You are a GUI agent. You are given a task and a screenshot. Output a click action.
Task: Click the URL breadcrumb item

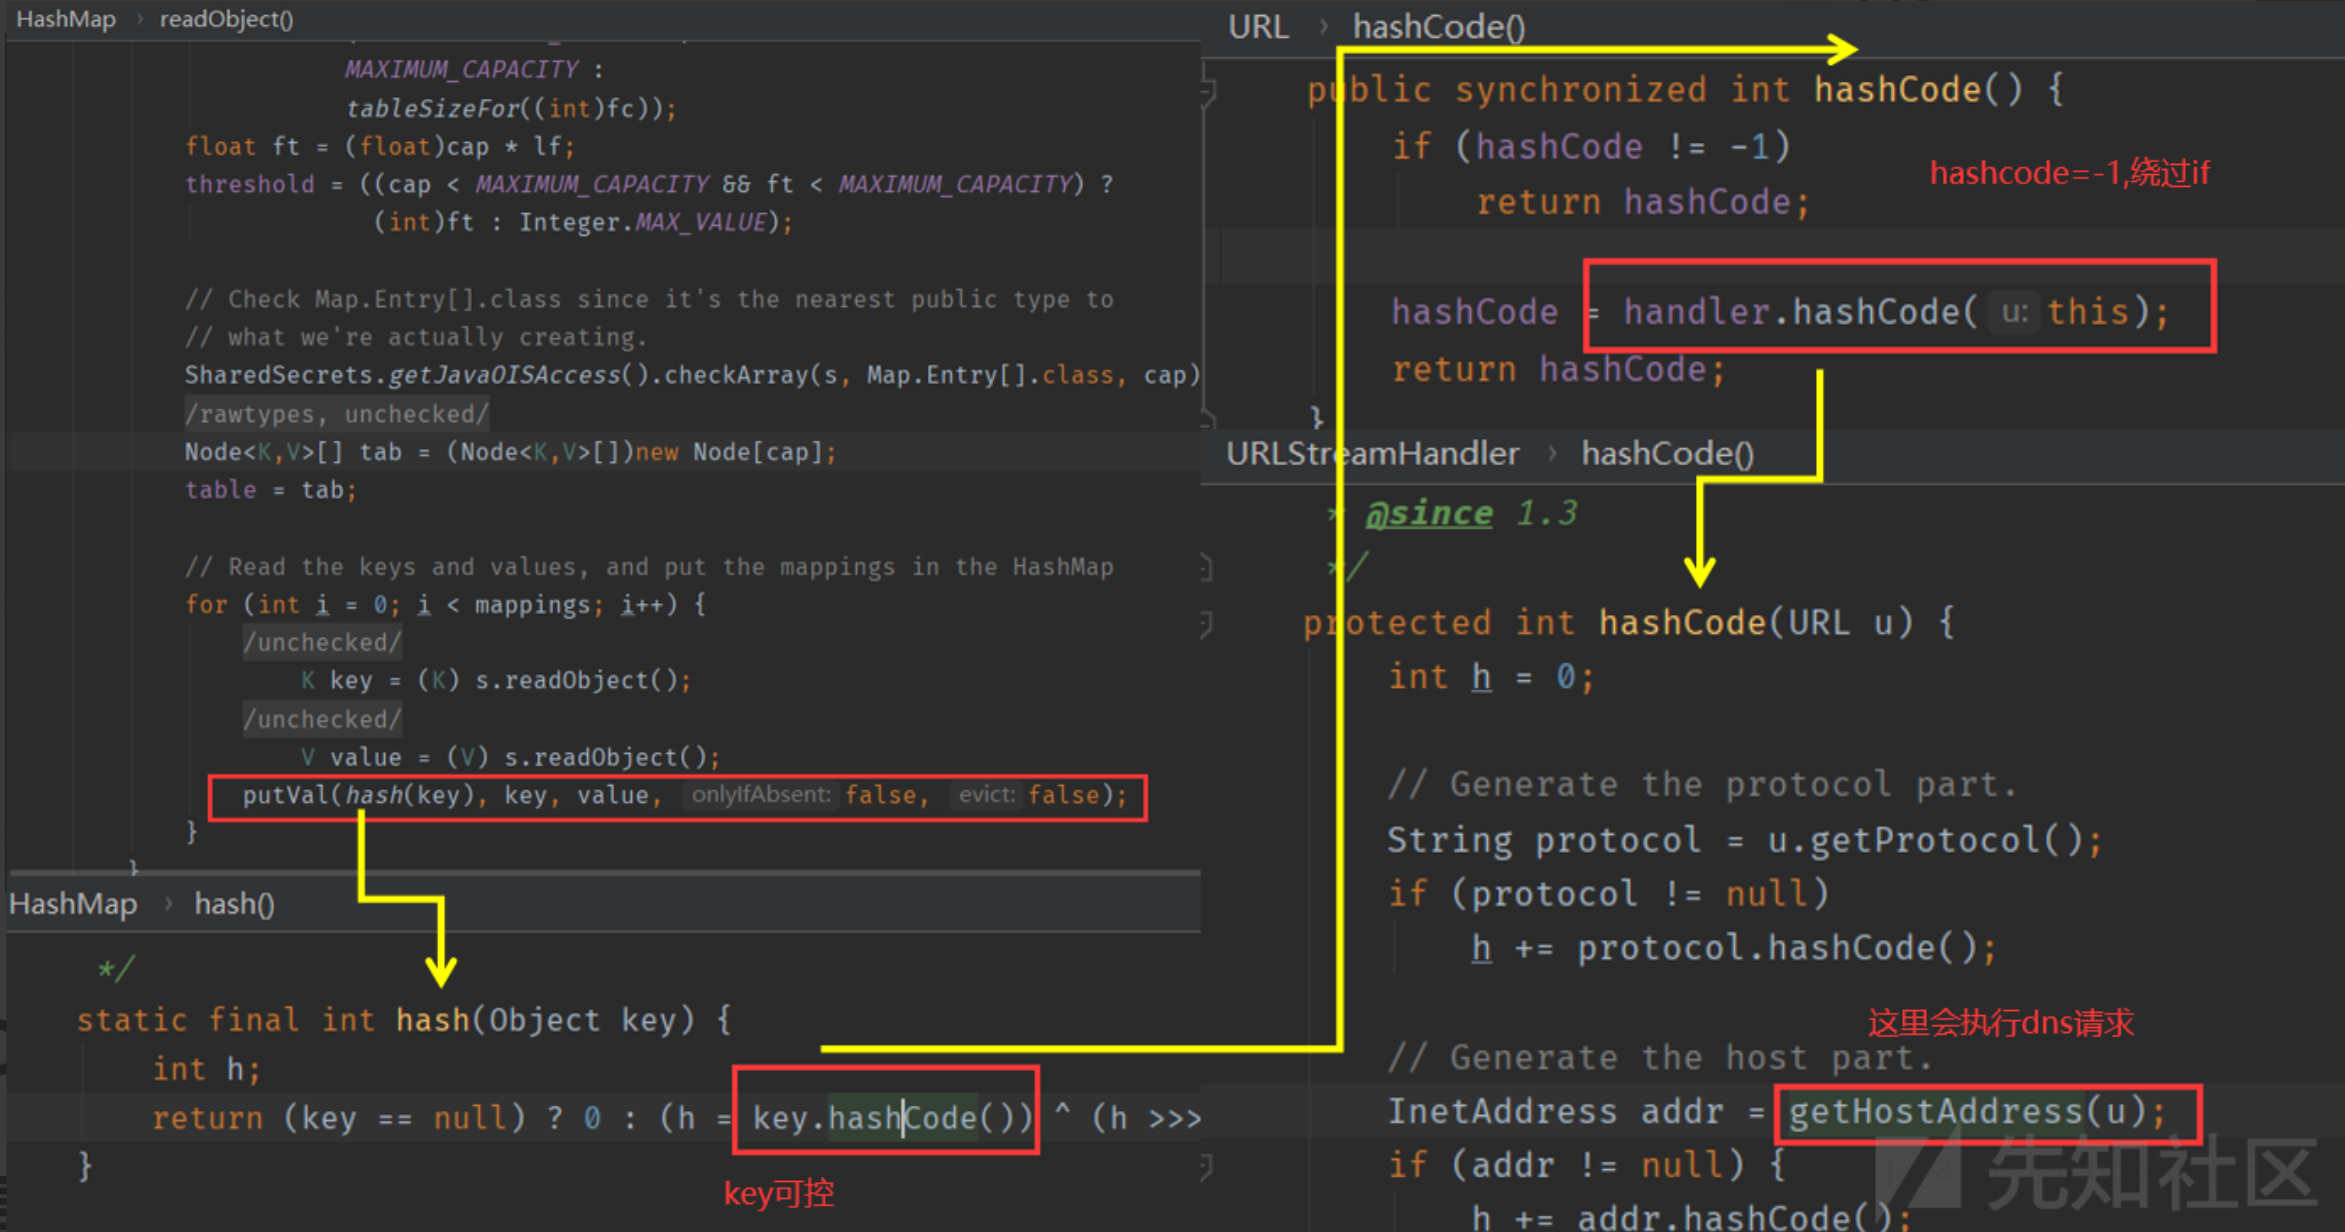(1258, 27)
